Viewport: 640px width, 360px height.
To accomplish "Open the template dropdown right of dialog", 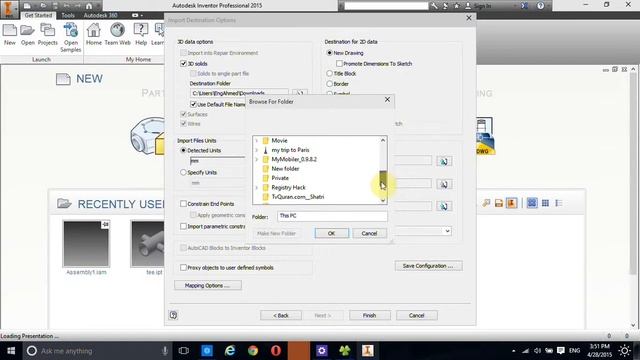I will pos(447,231).
